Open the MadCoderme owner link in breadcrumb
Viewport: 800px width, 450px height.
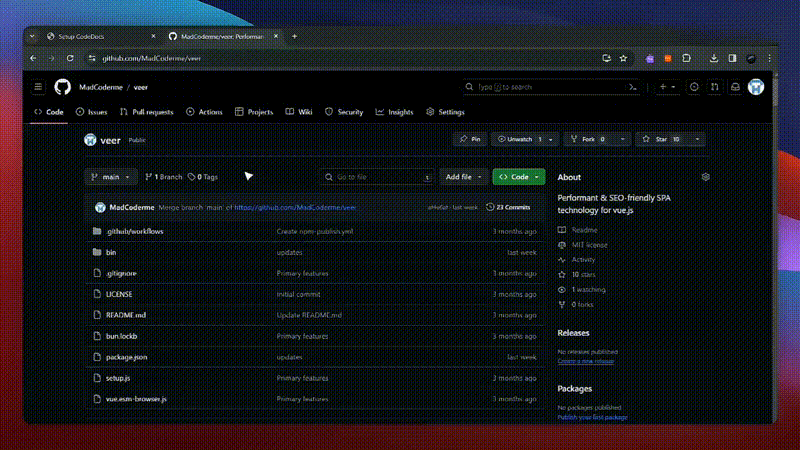pyautogui.click(x=101, y=87)
